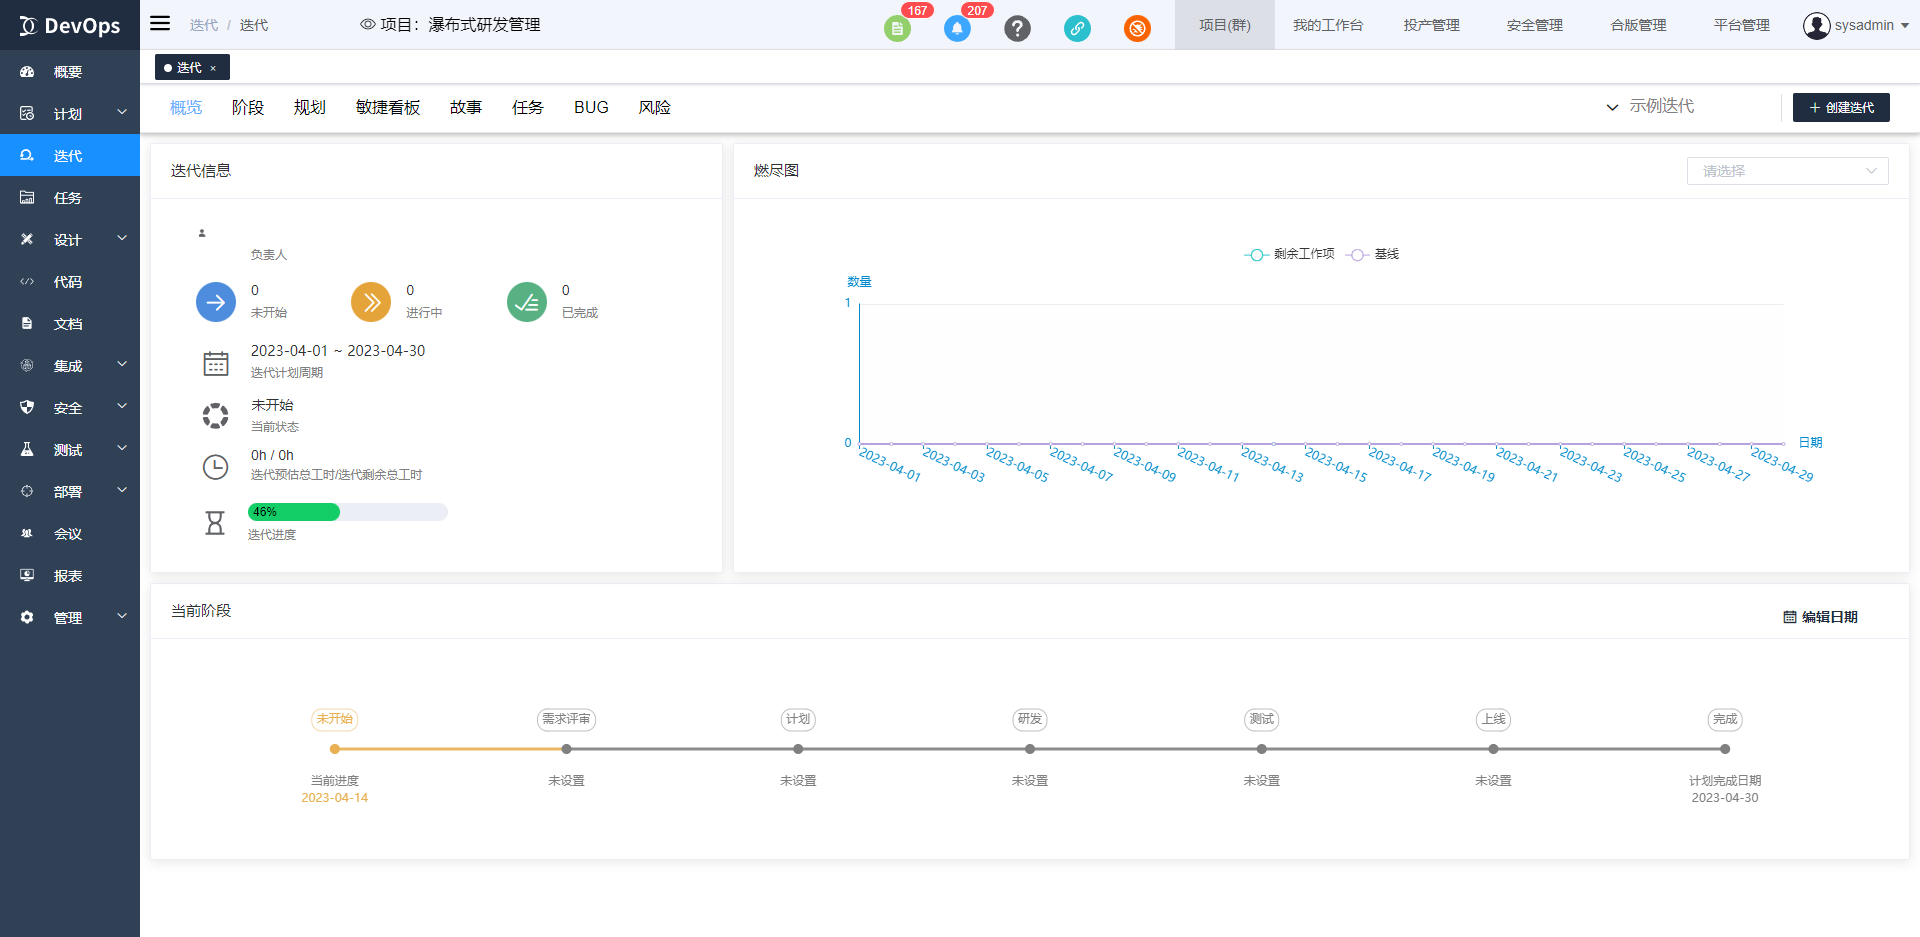Image resolution: width=1920 pixels, height=937 pixels.
Task: Open the notification bell with 207 badge
Action: [957, 29]
